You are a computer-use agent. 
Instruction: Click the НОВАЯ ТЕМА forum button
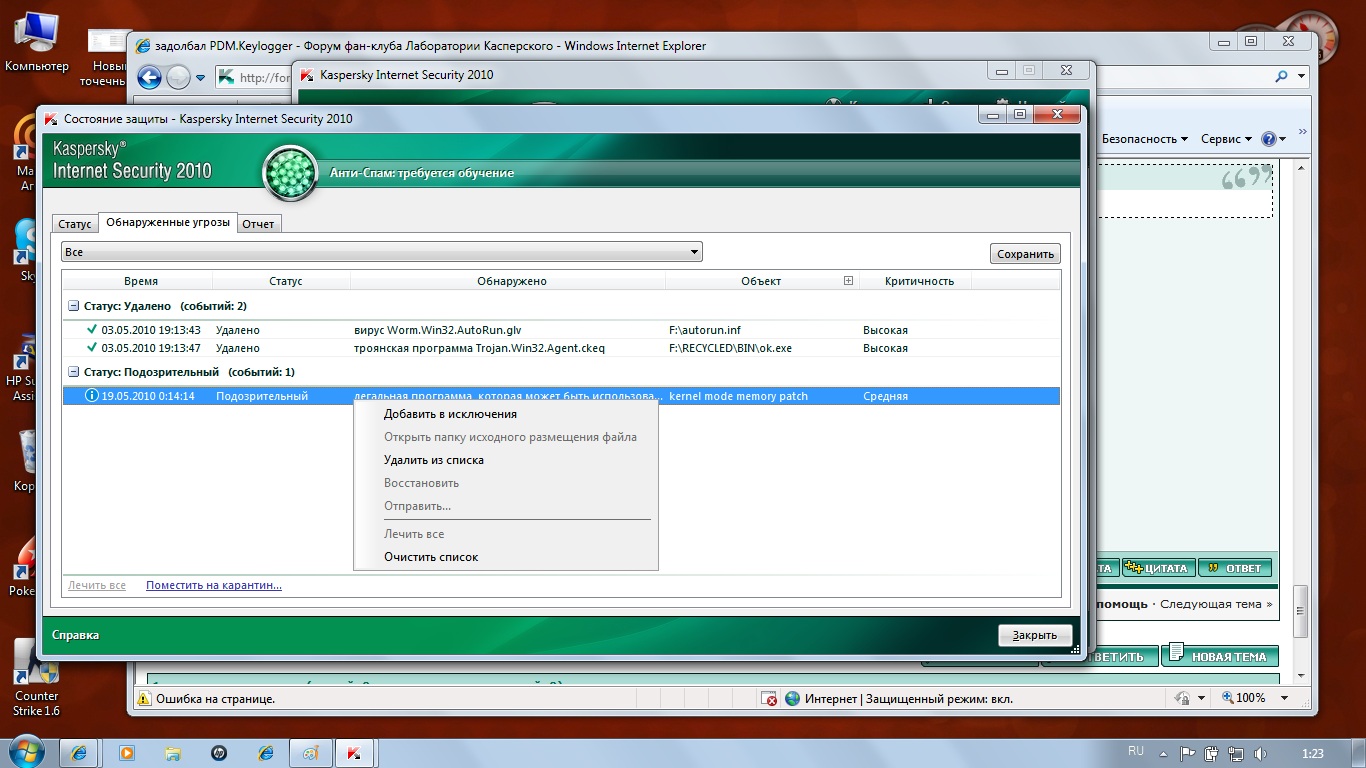1220,656
